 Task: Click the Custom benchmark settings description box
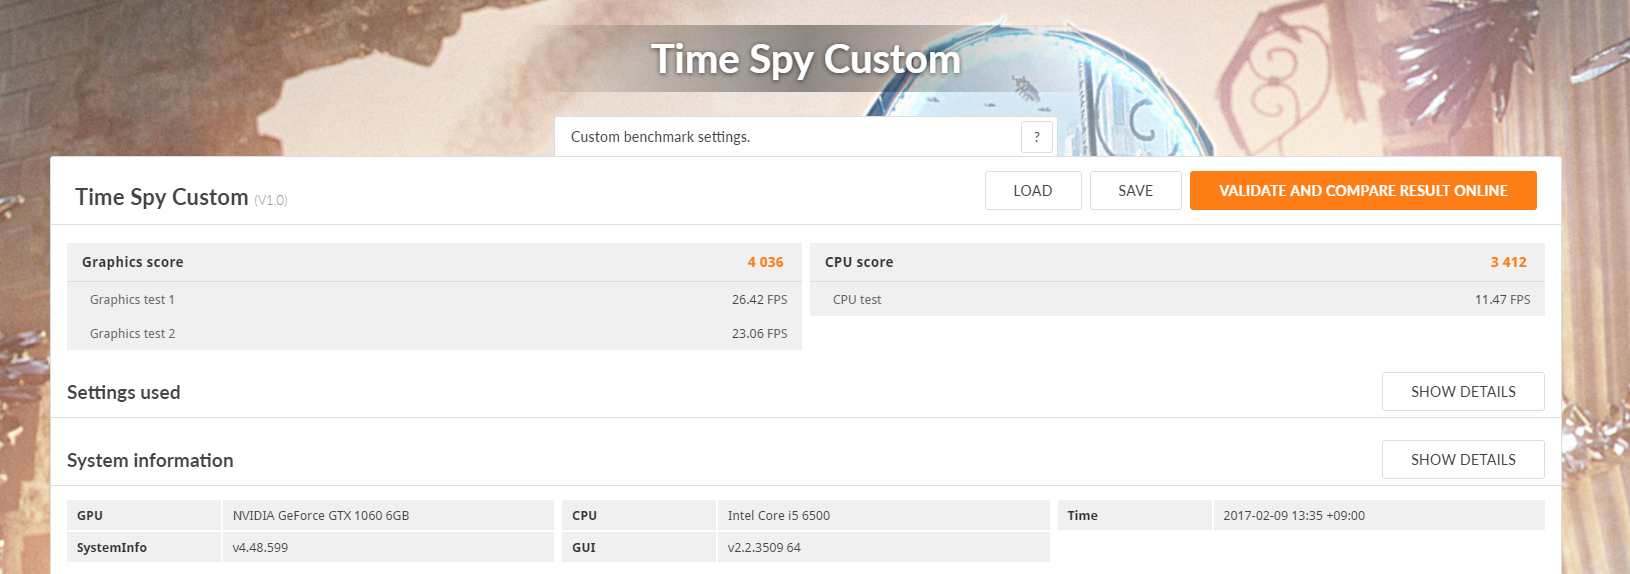[x=805, y=137]
